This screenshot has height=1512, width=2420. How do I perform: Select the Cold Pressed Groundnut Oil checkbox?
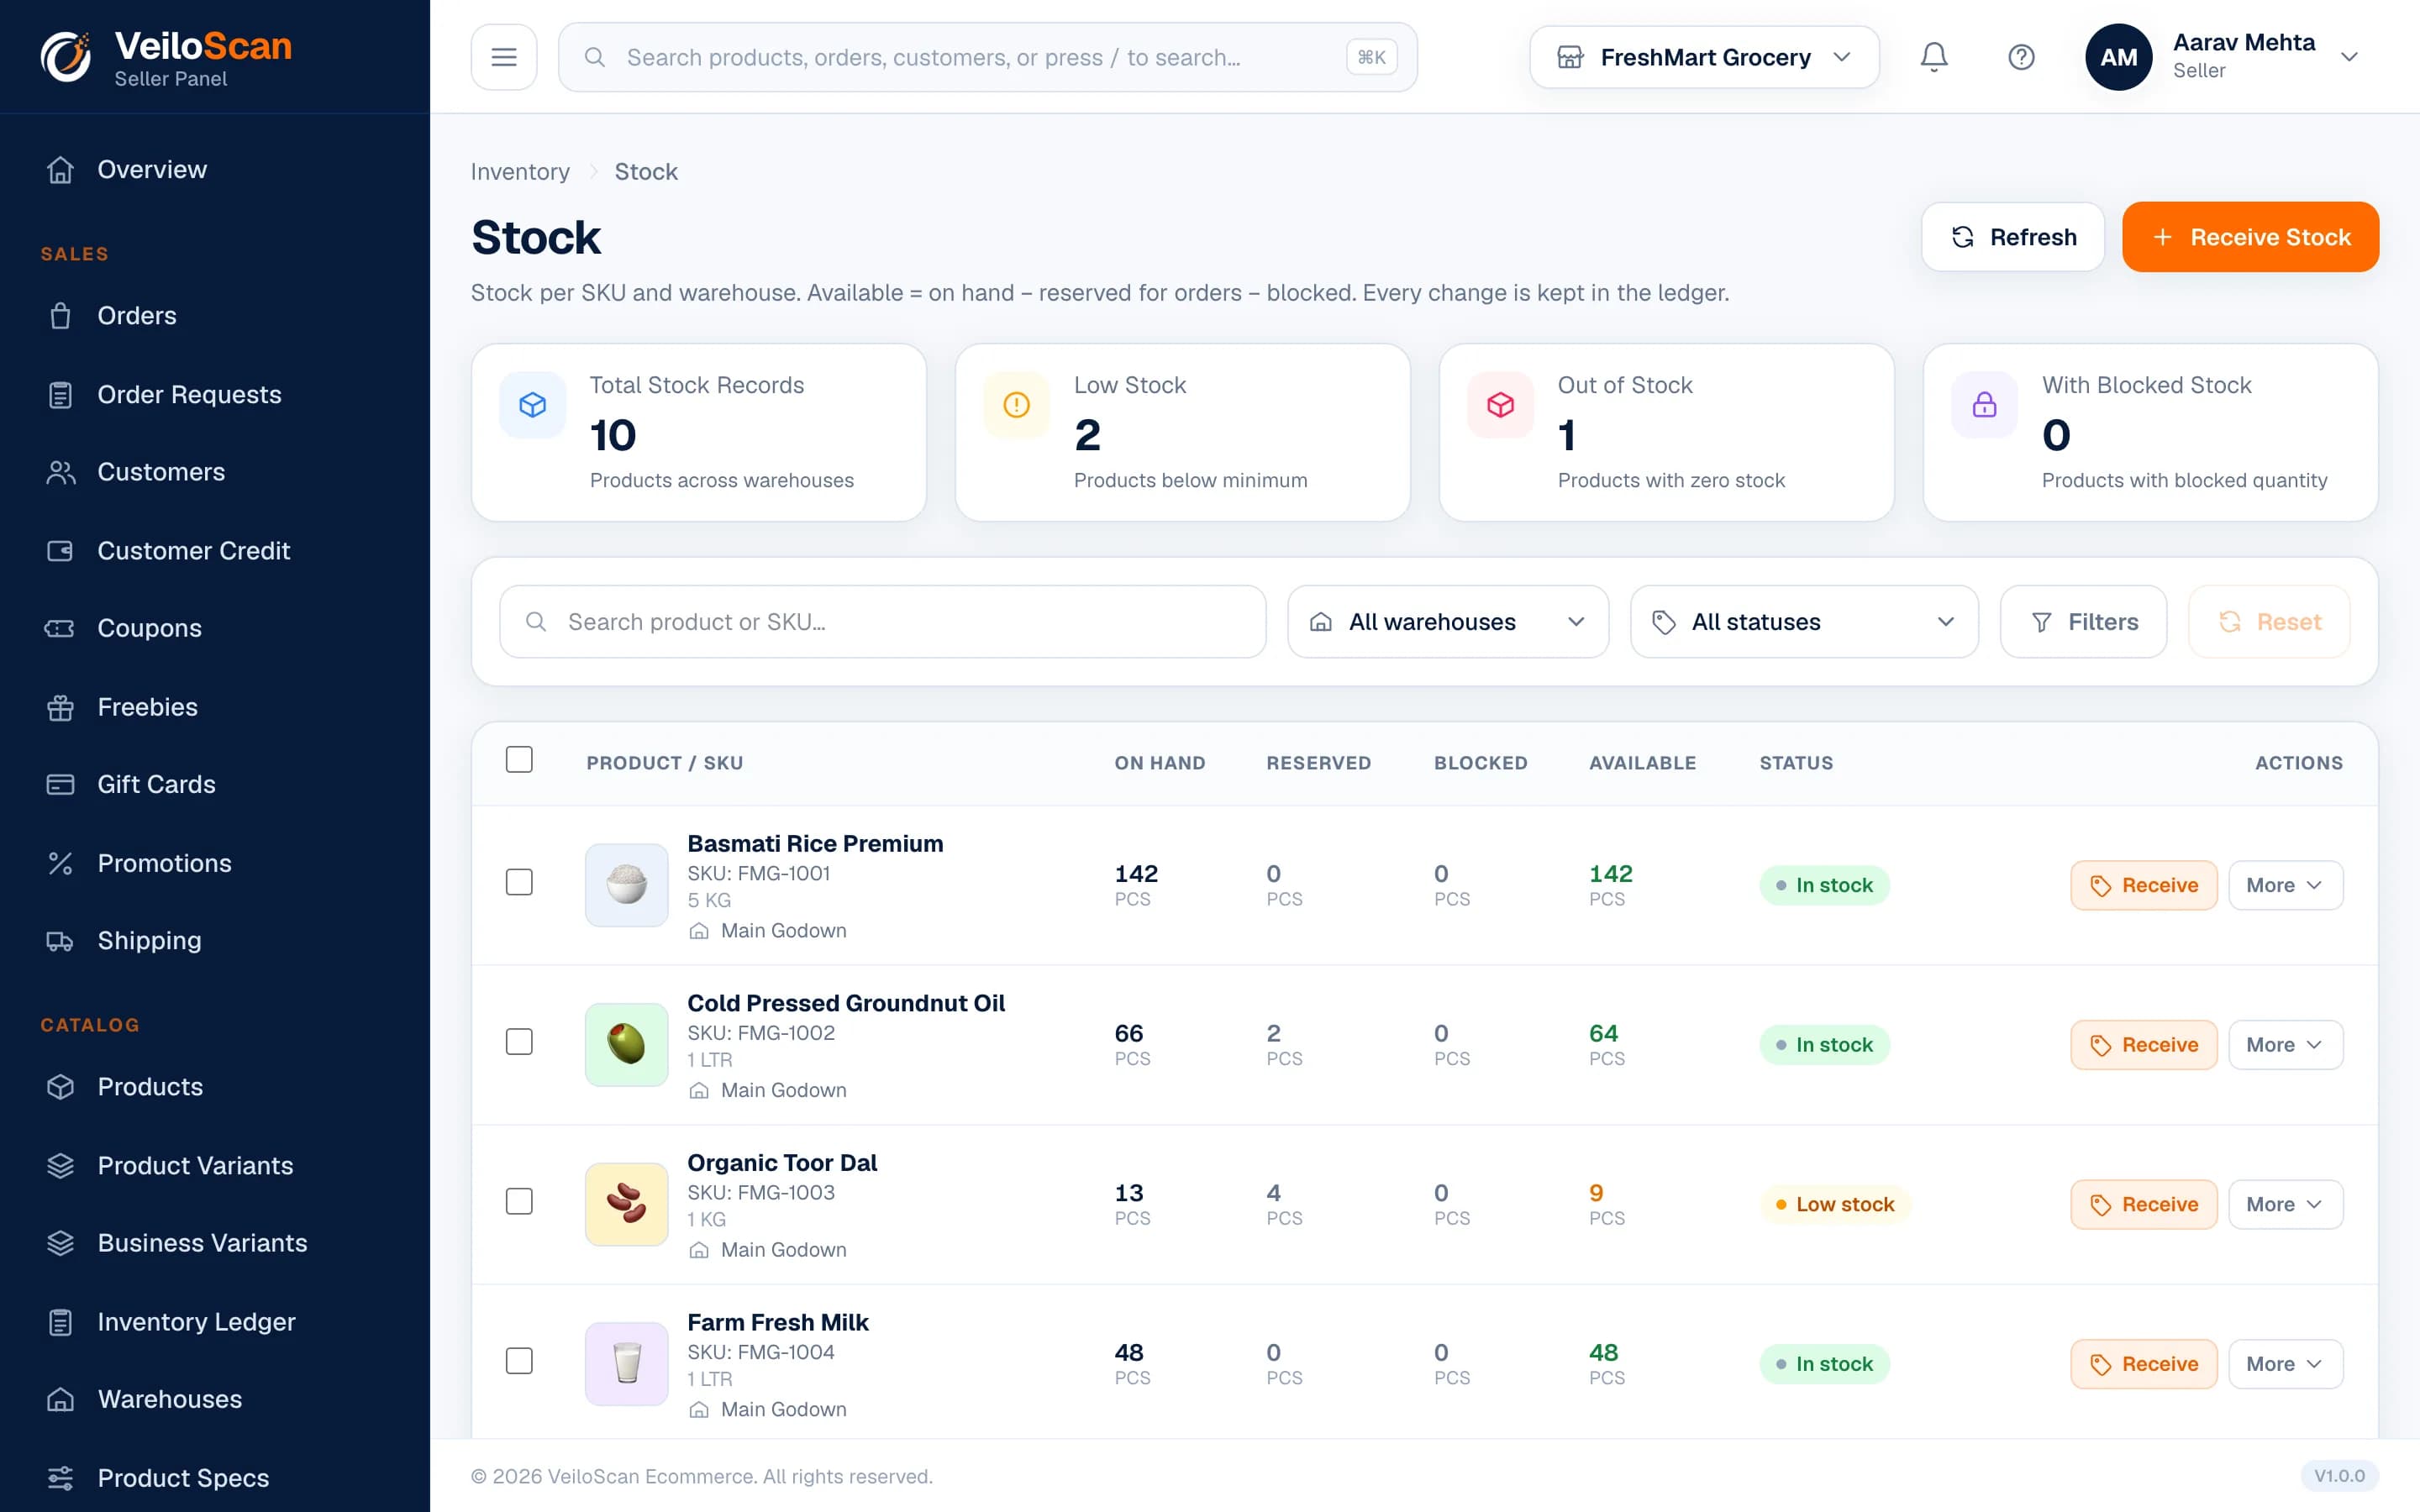[519, 1042]
